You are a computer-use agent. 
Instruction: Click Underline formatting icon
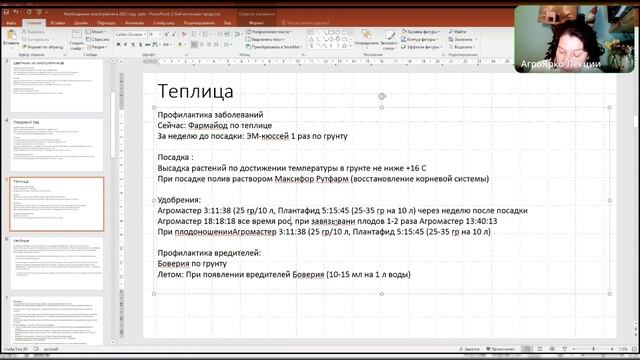[132, 44]
